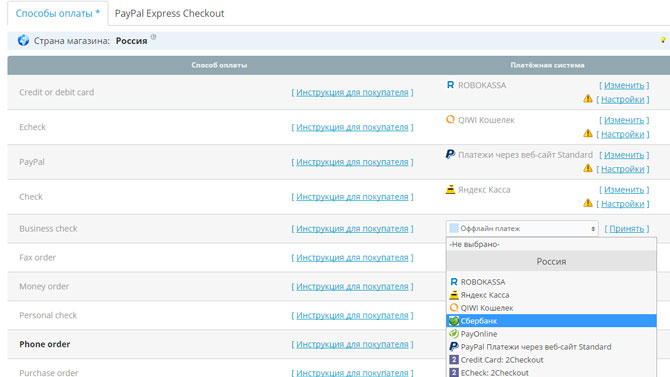This screenshot has width=670, height=377.
Task: Click the Платёжная система column header
Action: 547,65
